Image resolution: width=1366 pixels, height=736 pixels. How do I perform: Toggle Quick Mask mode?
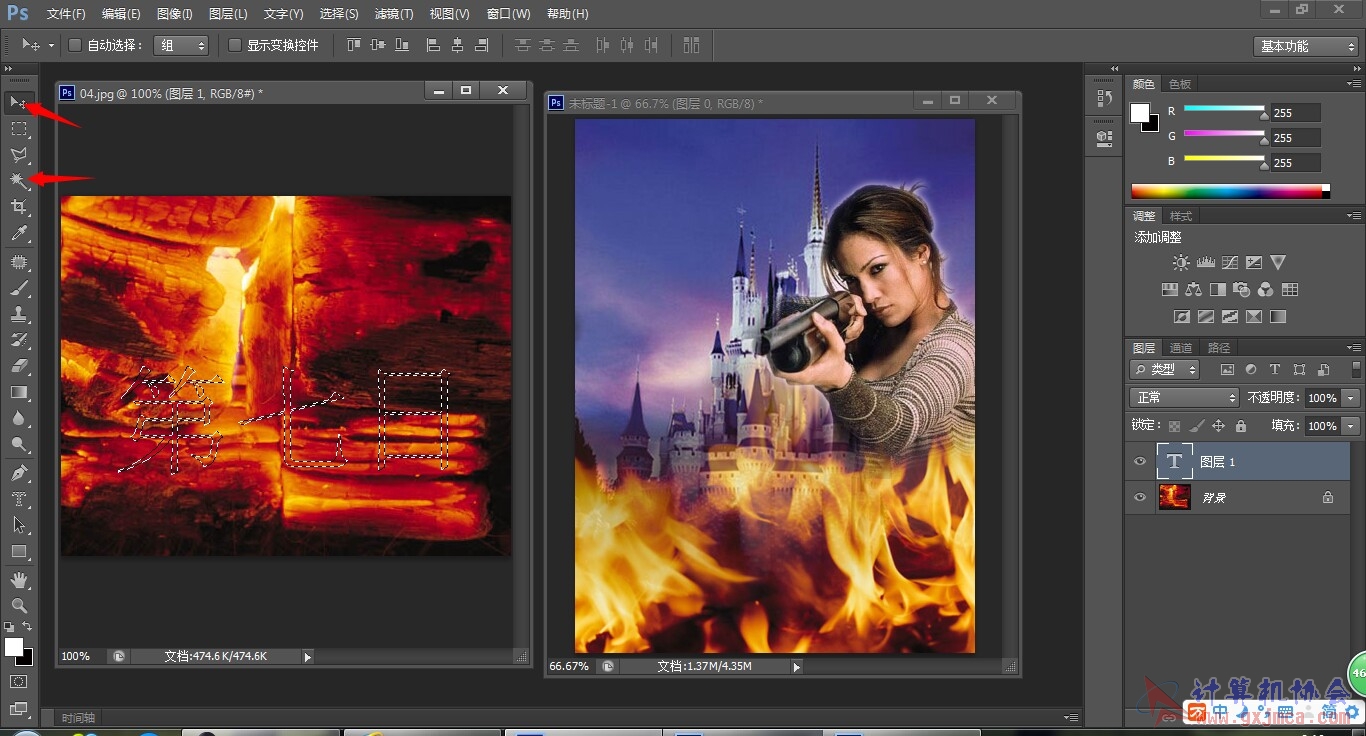point(18,682)
